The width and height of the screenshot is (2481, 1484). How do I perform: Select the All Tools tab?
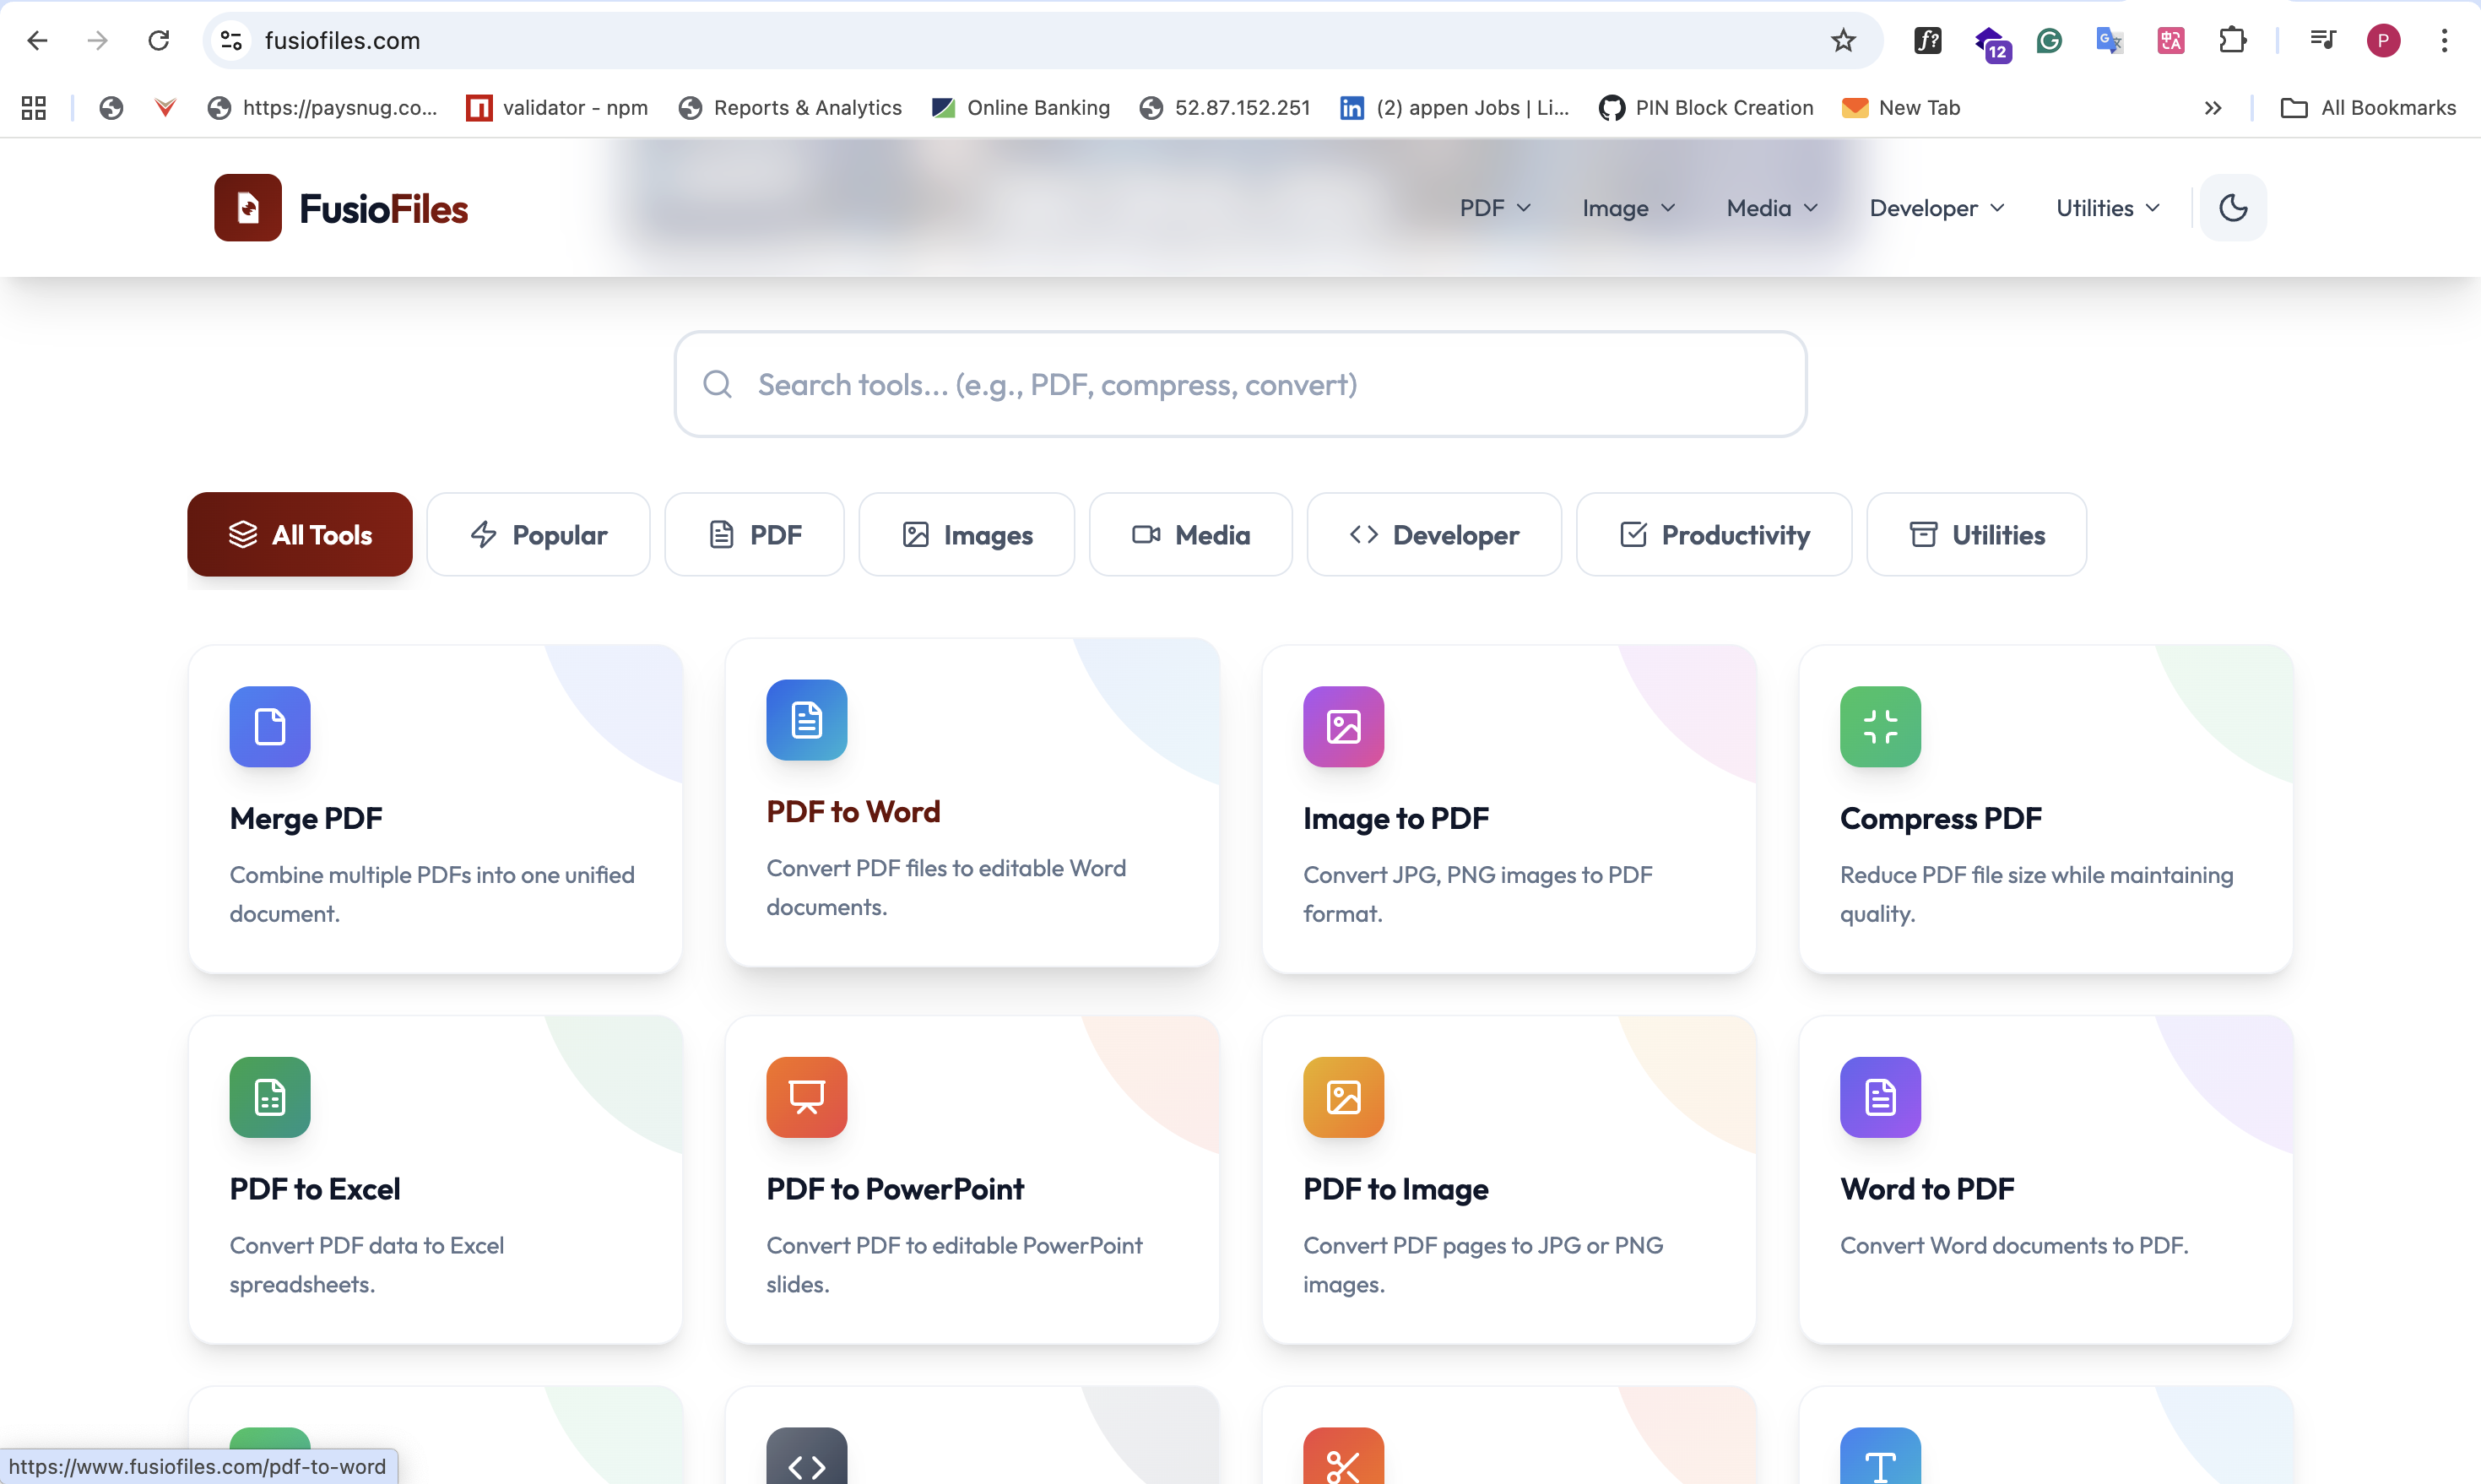tap(299, 534)
